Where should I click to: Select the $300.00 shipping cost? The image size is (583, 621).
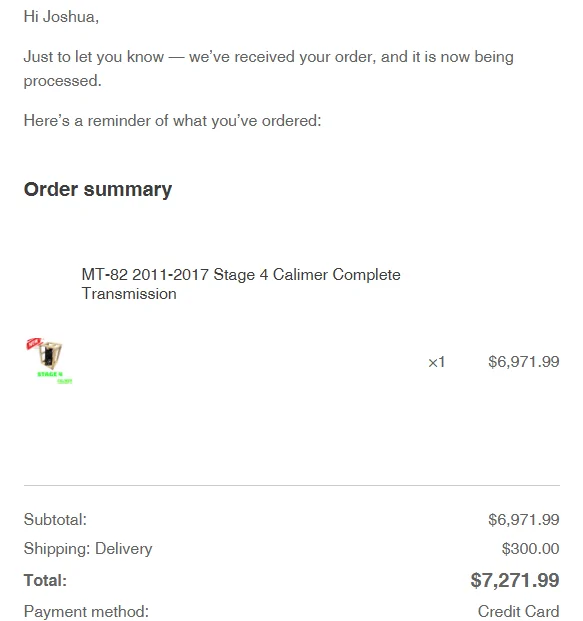530,549
